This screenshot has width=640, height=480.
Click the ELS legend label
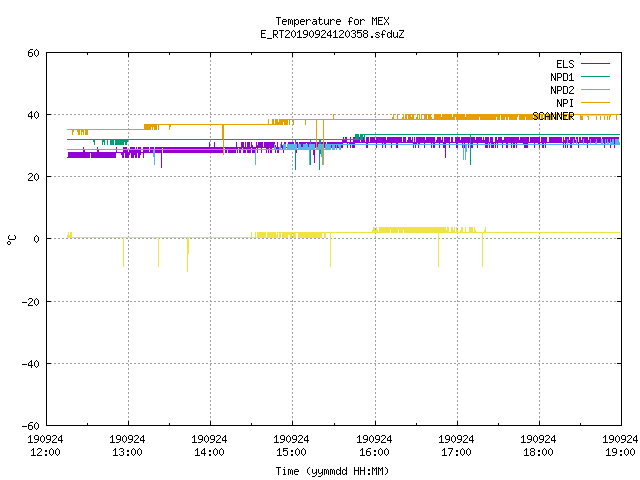click(x=565, y=64)
